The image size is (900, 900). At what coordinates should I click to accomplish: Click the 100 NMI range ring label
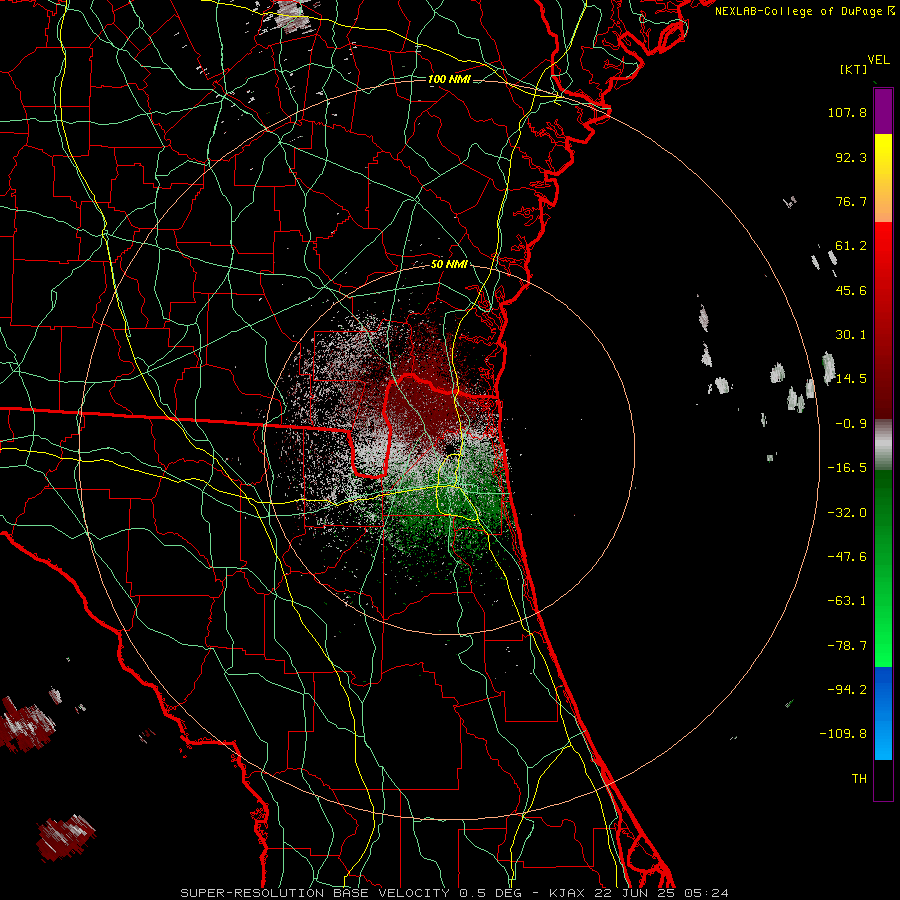tap(449, 79)
